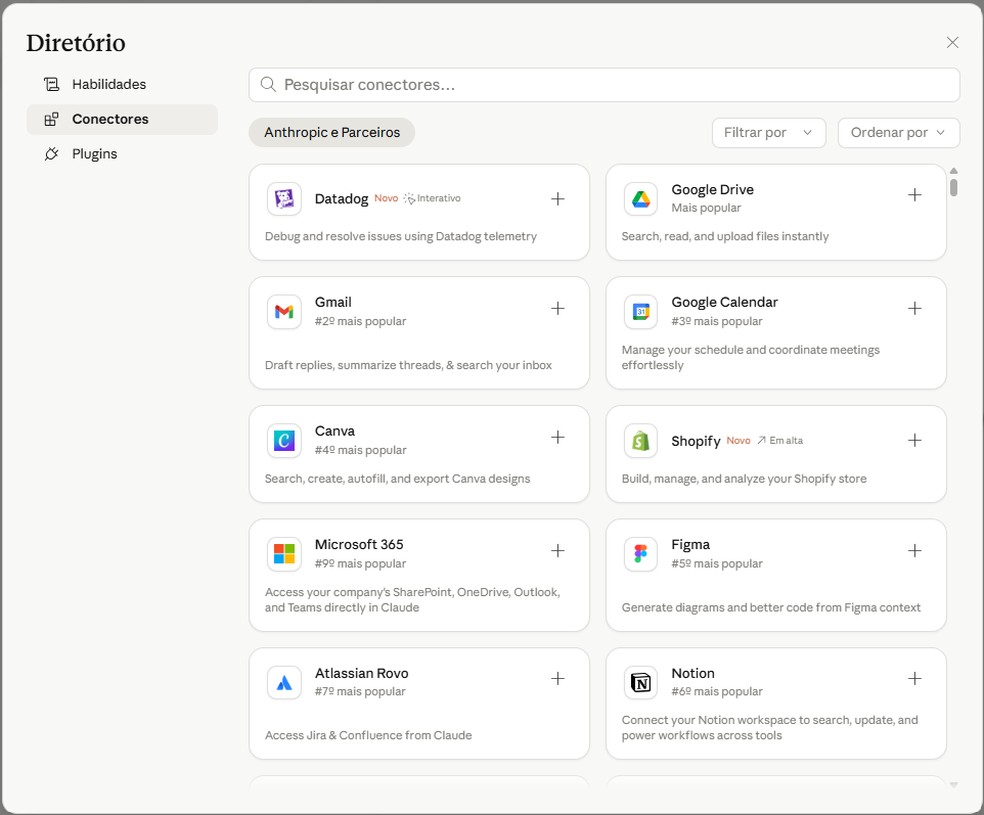
Task: Close the Diretório dialog
Action: tap(952, 42)
